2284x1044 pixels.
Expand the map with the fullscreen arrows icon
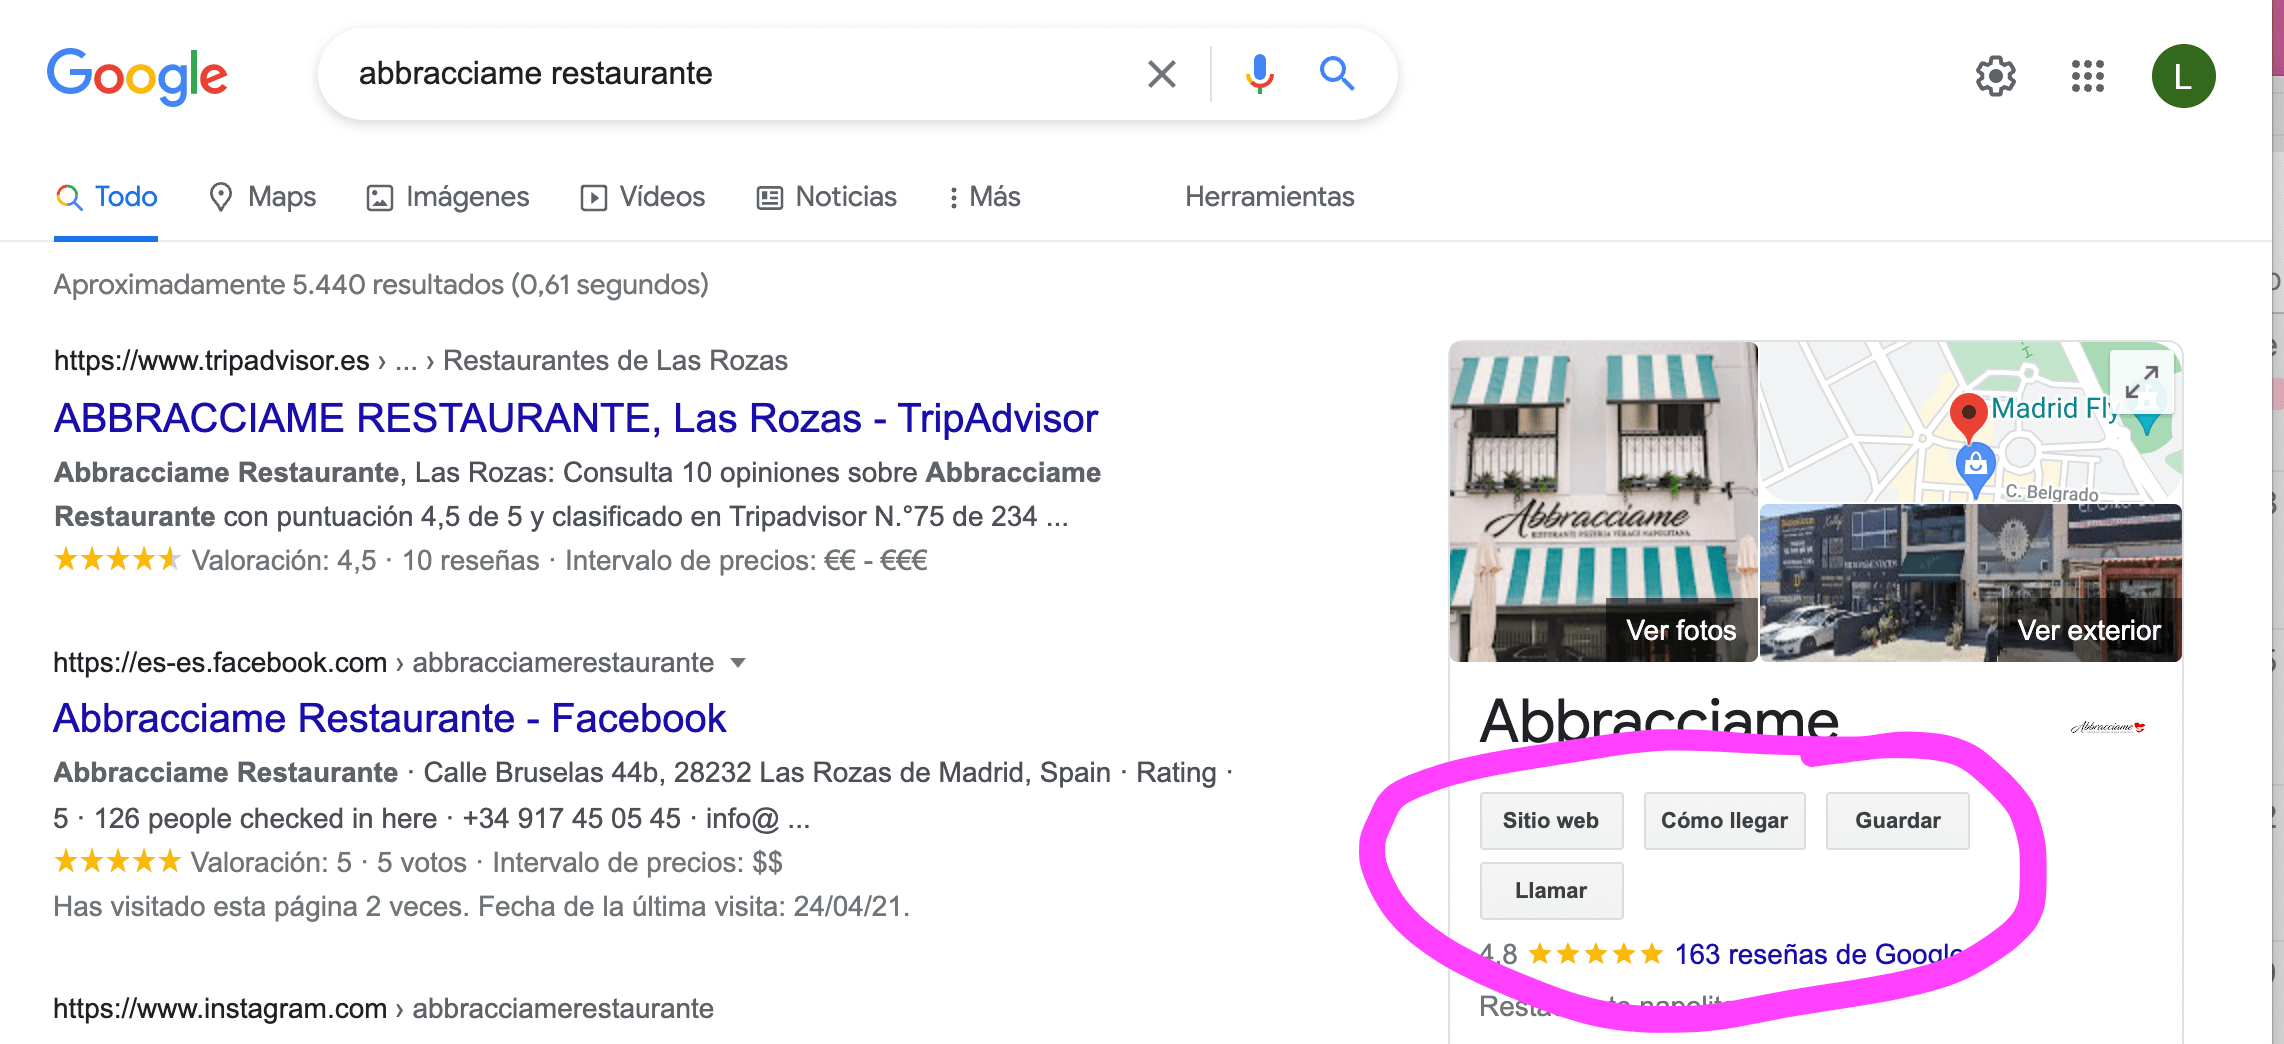(2142, 382)
